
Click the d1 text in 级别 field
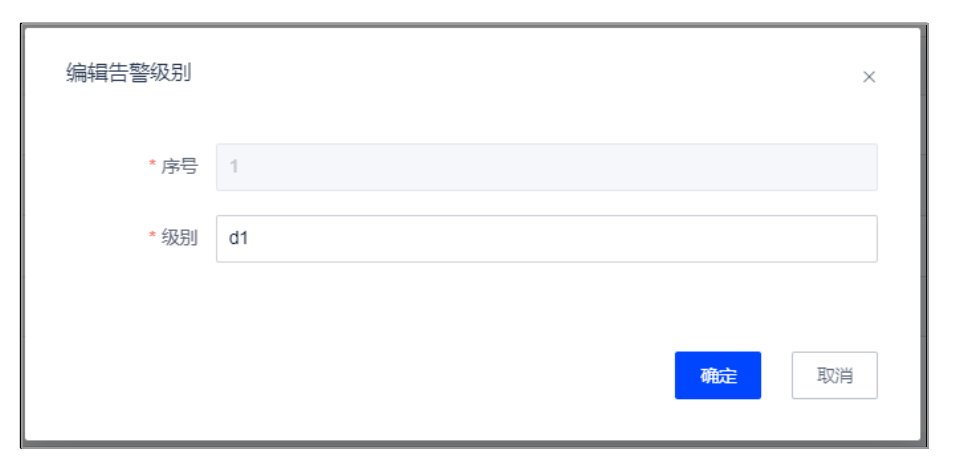coord(238,238)
